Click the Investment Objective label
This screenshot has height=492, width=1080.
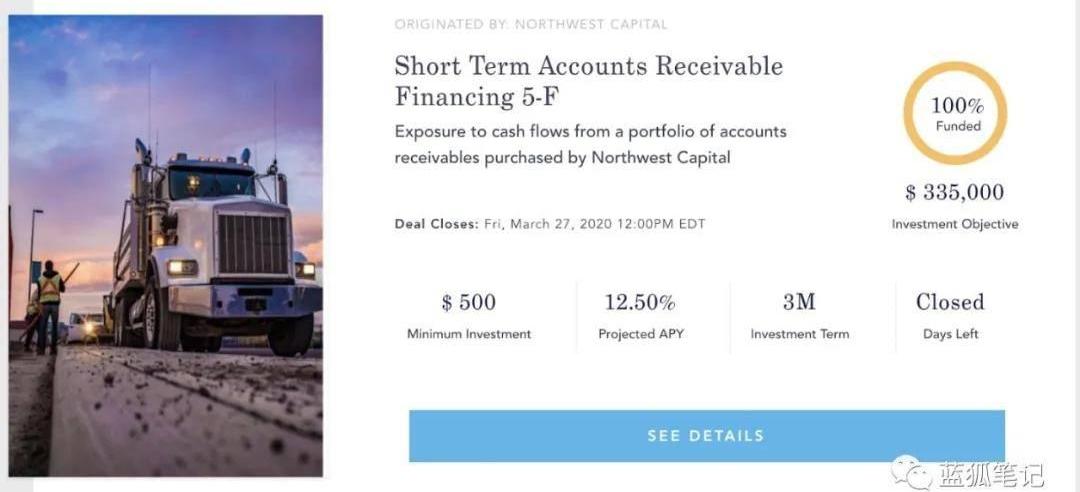955,224
